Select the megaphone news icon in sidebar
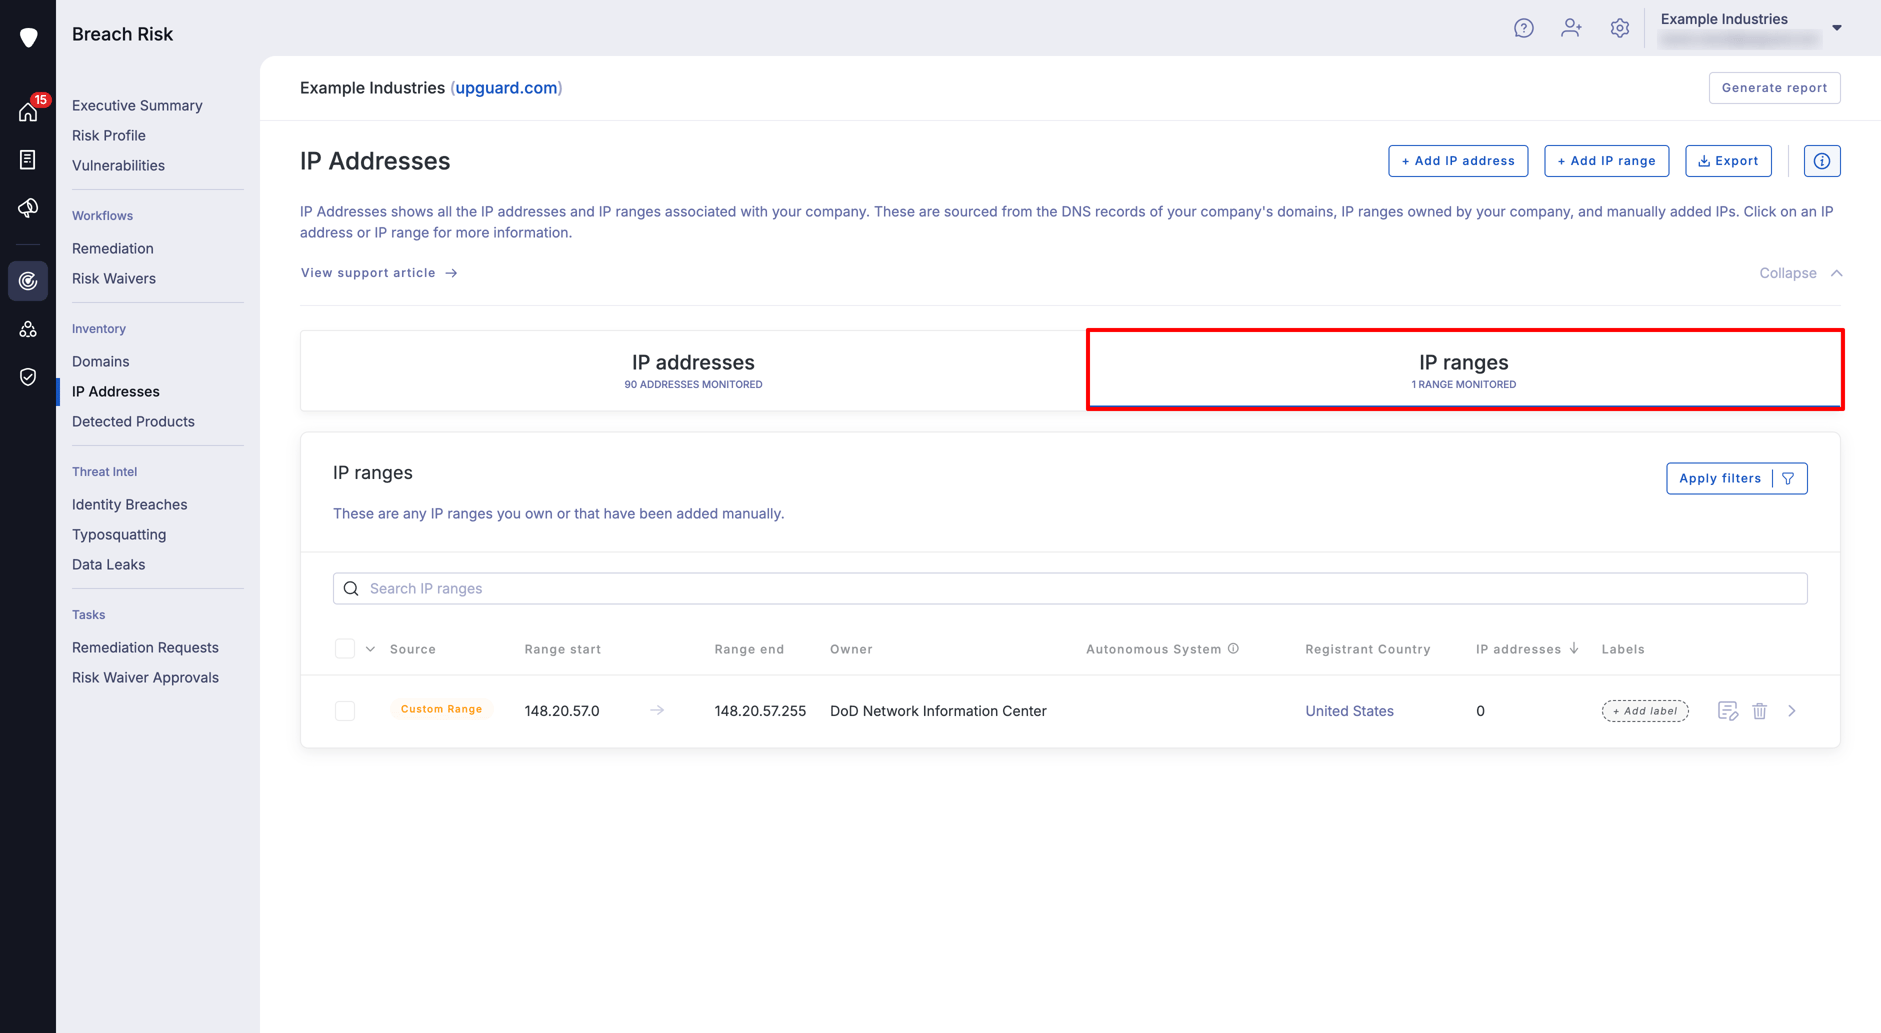 (27, 208)
